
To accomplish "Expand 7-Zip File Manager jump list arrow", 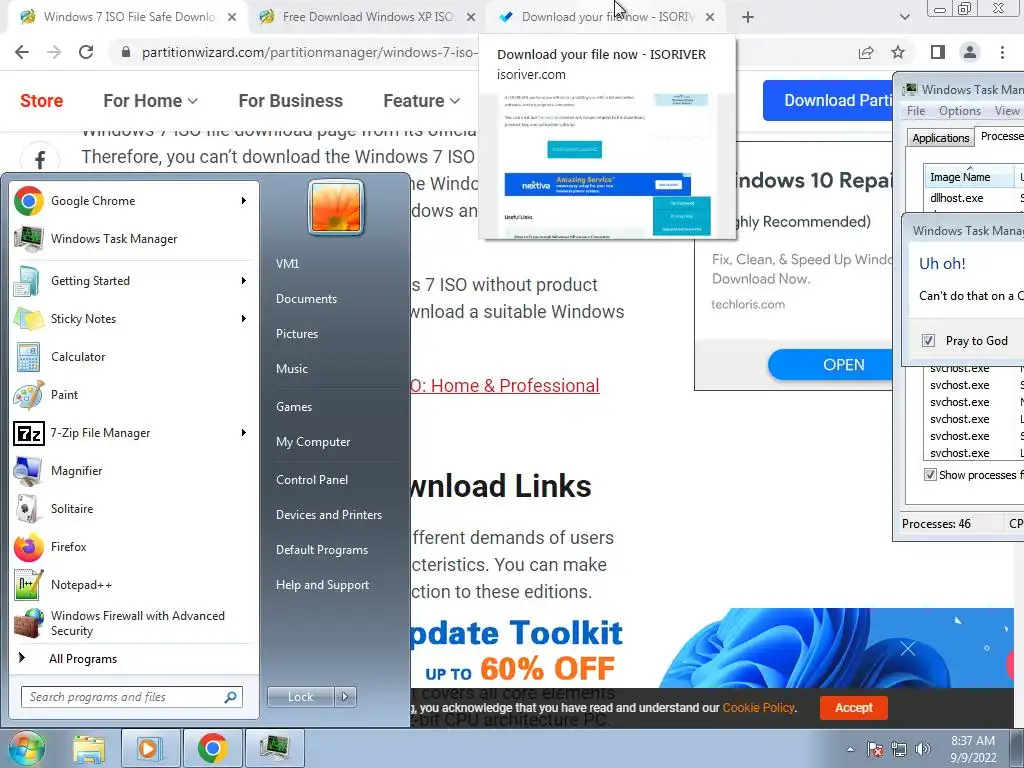I will pos(244,432).
